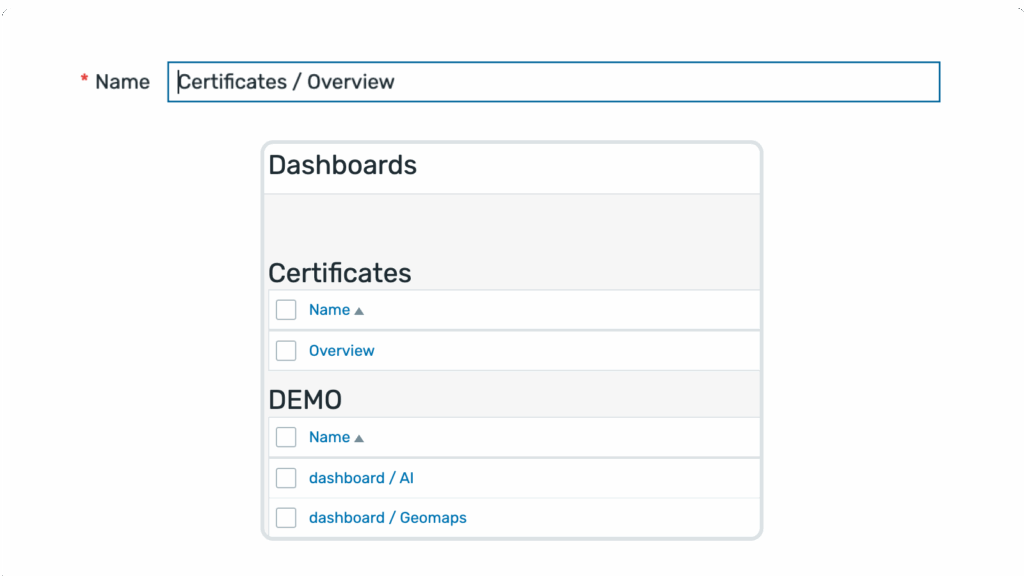Open the Overview dashboard link
Screen dimensions: 1024x576
pos(341,351)
